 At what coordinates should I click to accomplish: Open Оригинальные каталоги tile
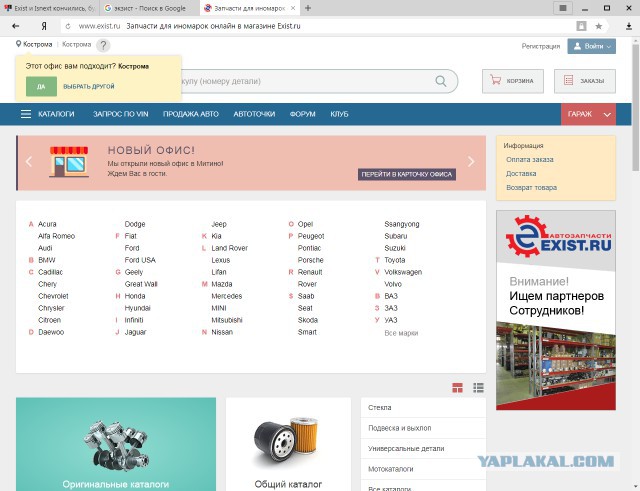(116, 444)
